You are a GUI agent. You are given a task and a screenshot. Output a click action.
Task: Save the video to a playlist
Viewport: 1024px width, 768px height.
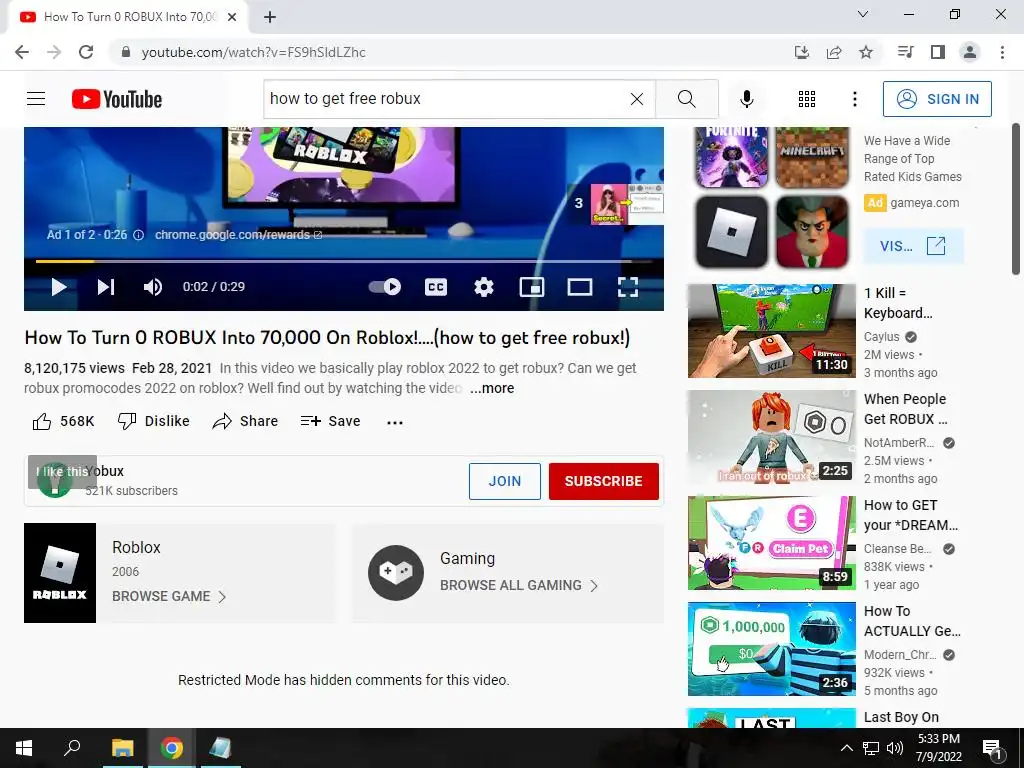pyautogui.click(x=330, y=421)
